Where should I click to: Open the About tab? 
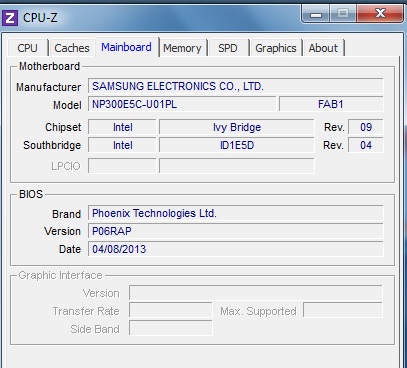(x=323, y=48)
